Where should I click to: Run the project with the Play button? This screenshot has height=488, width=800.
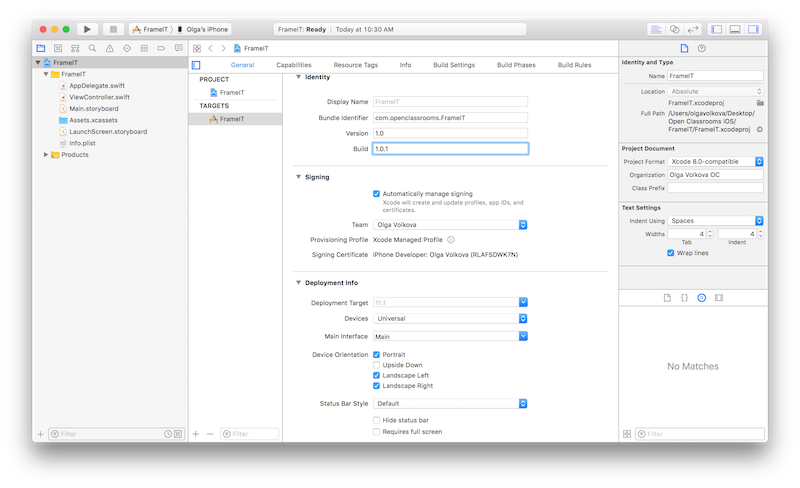[x=87, y=30]
